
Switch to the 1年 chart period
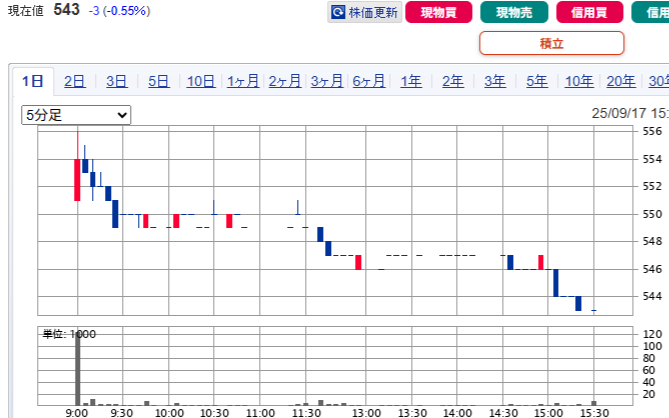point(411,81)
